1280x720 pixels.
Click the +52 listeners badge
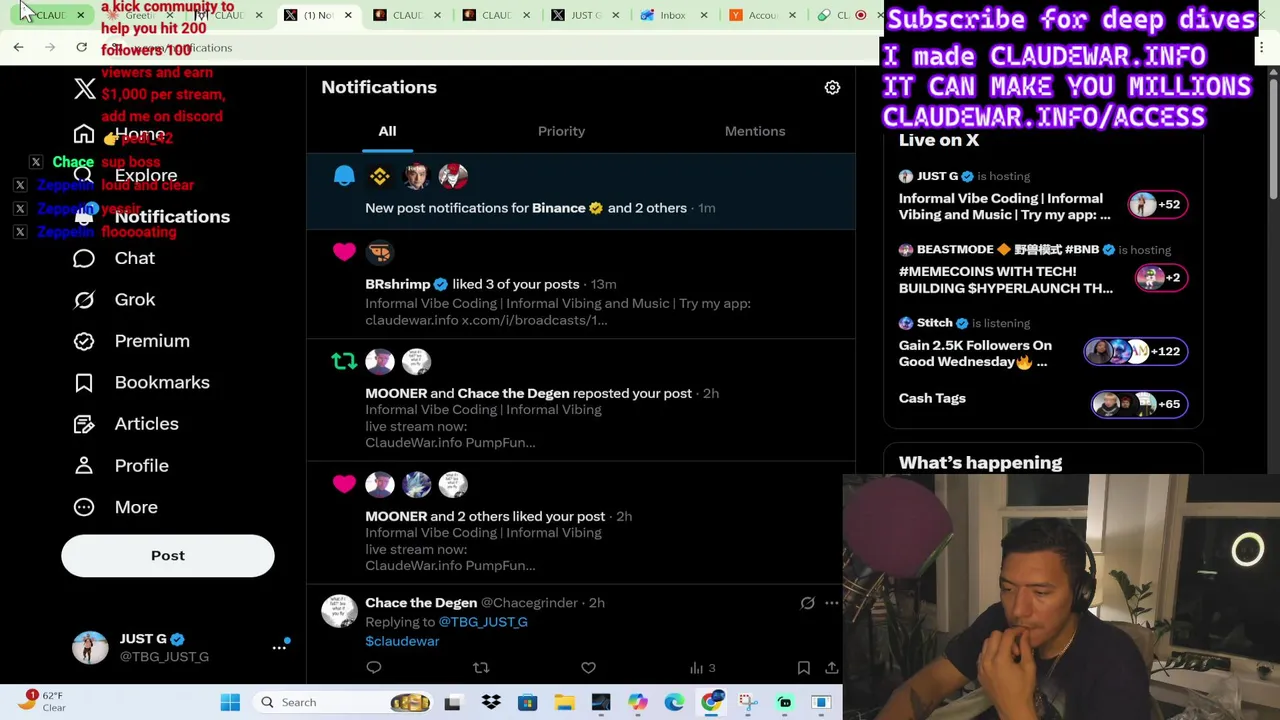(1157, 204)
